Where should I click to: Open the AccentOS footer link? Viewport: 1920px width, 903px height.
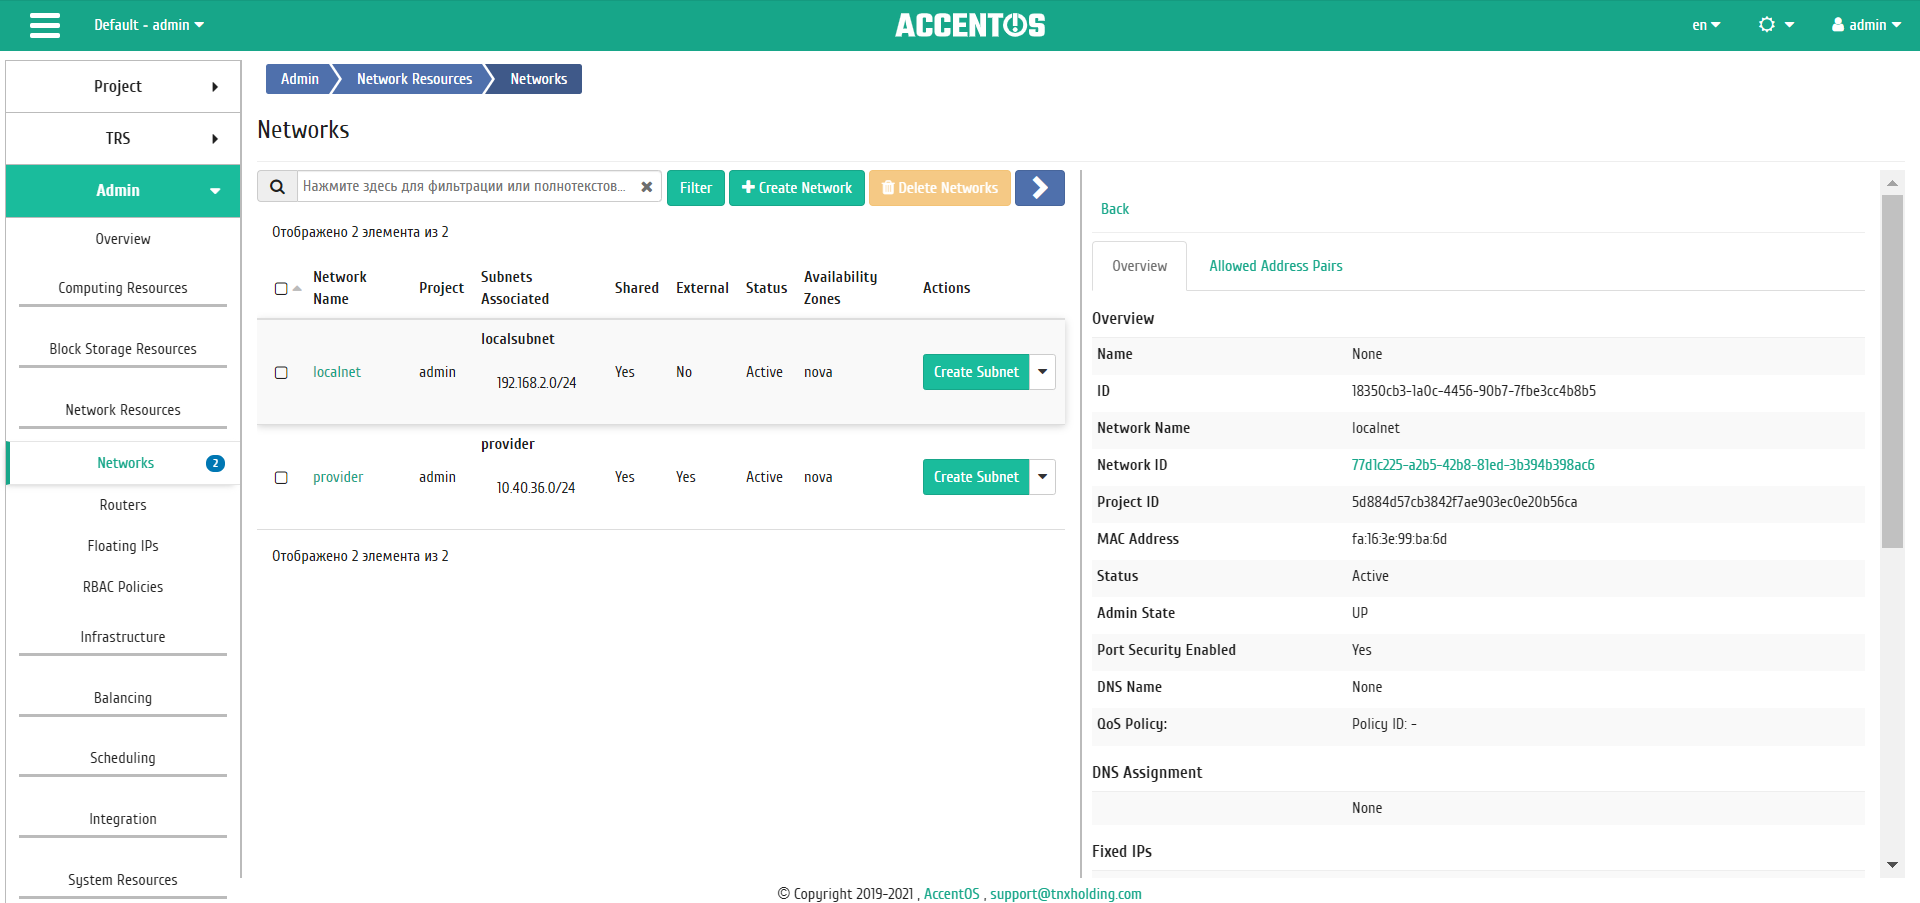951,894
